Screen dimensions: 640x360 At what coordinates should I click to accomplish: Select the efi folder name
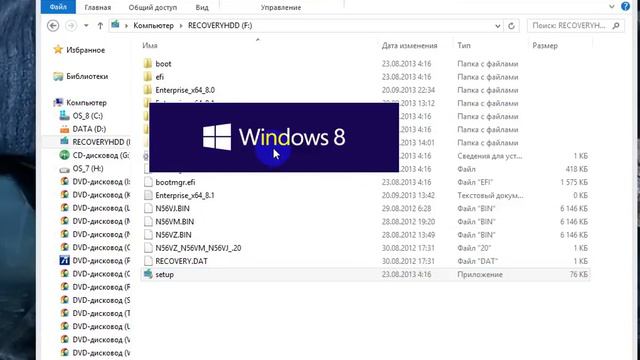(160, 77)
